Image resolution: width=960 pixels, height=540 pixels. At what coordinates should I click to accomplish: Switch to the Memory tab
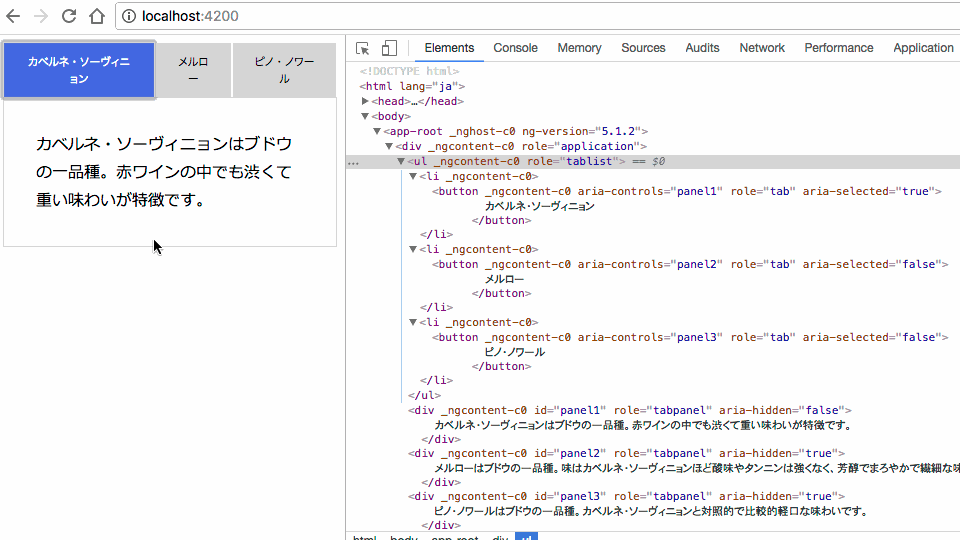(x=579, y=48)
